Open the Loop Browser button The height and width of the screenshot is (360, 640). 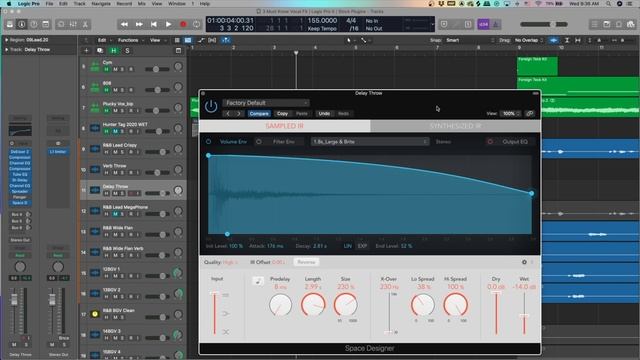click(619, 24)
